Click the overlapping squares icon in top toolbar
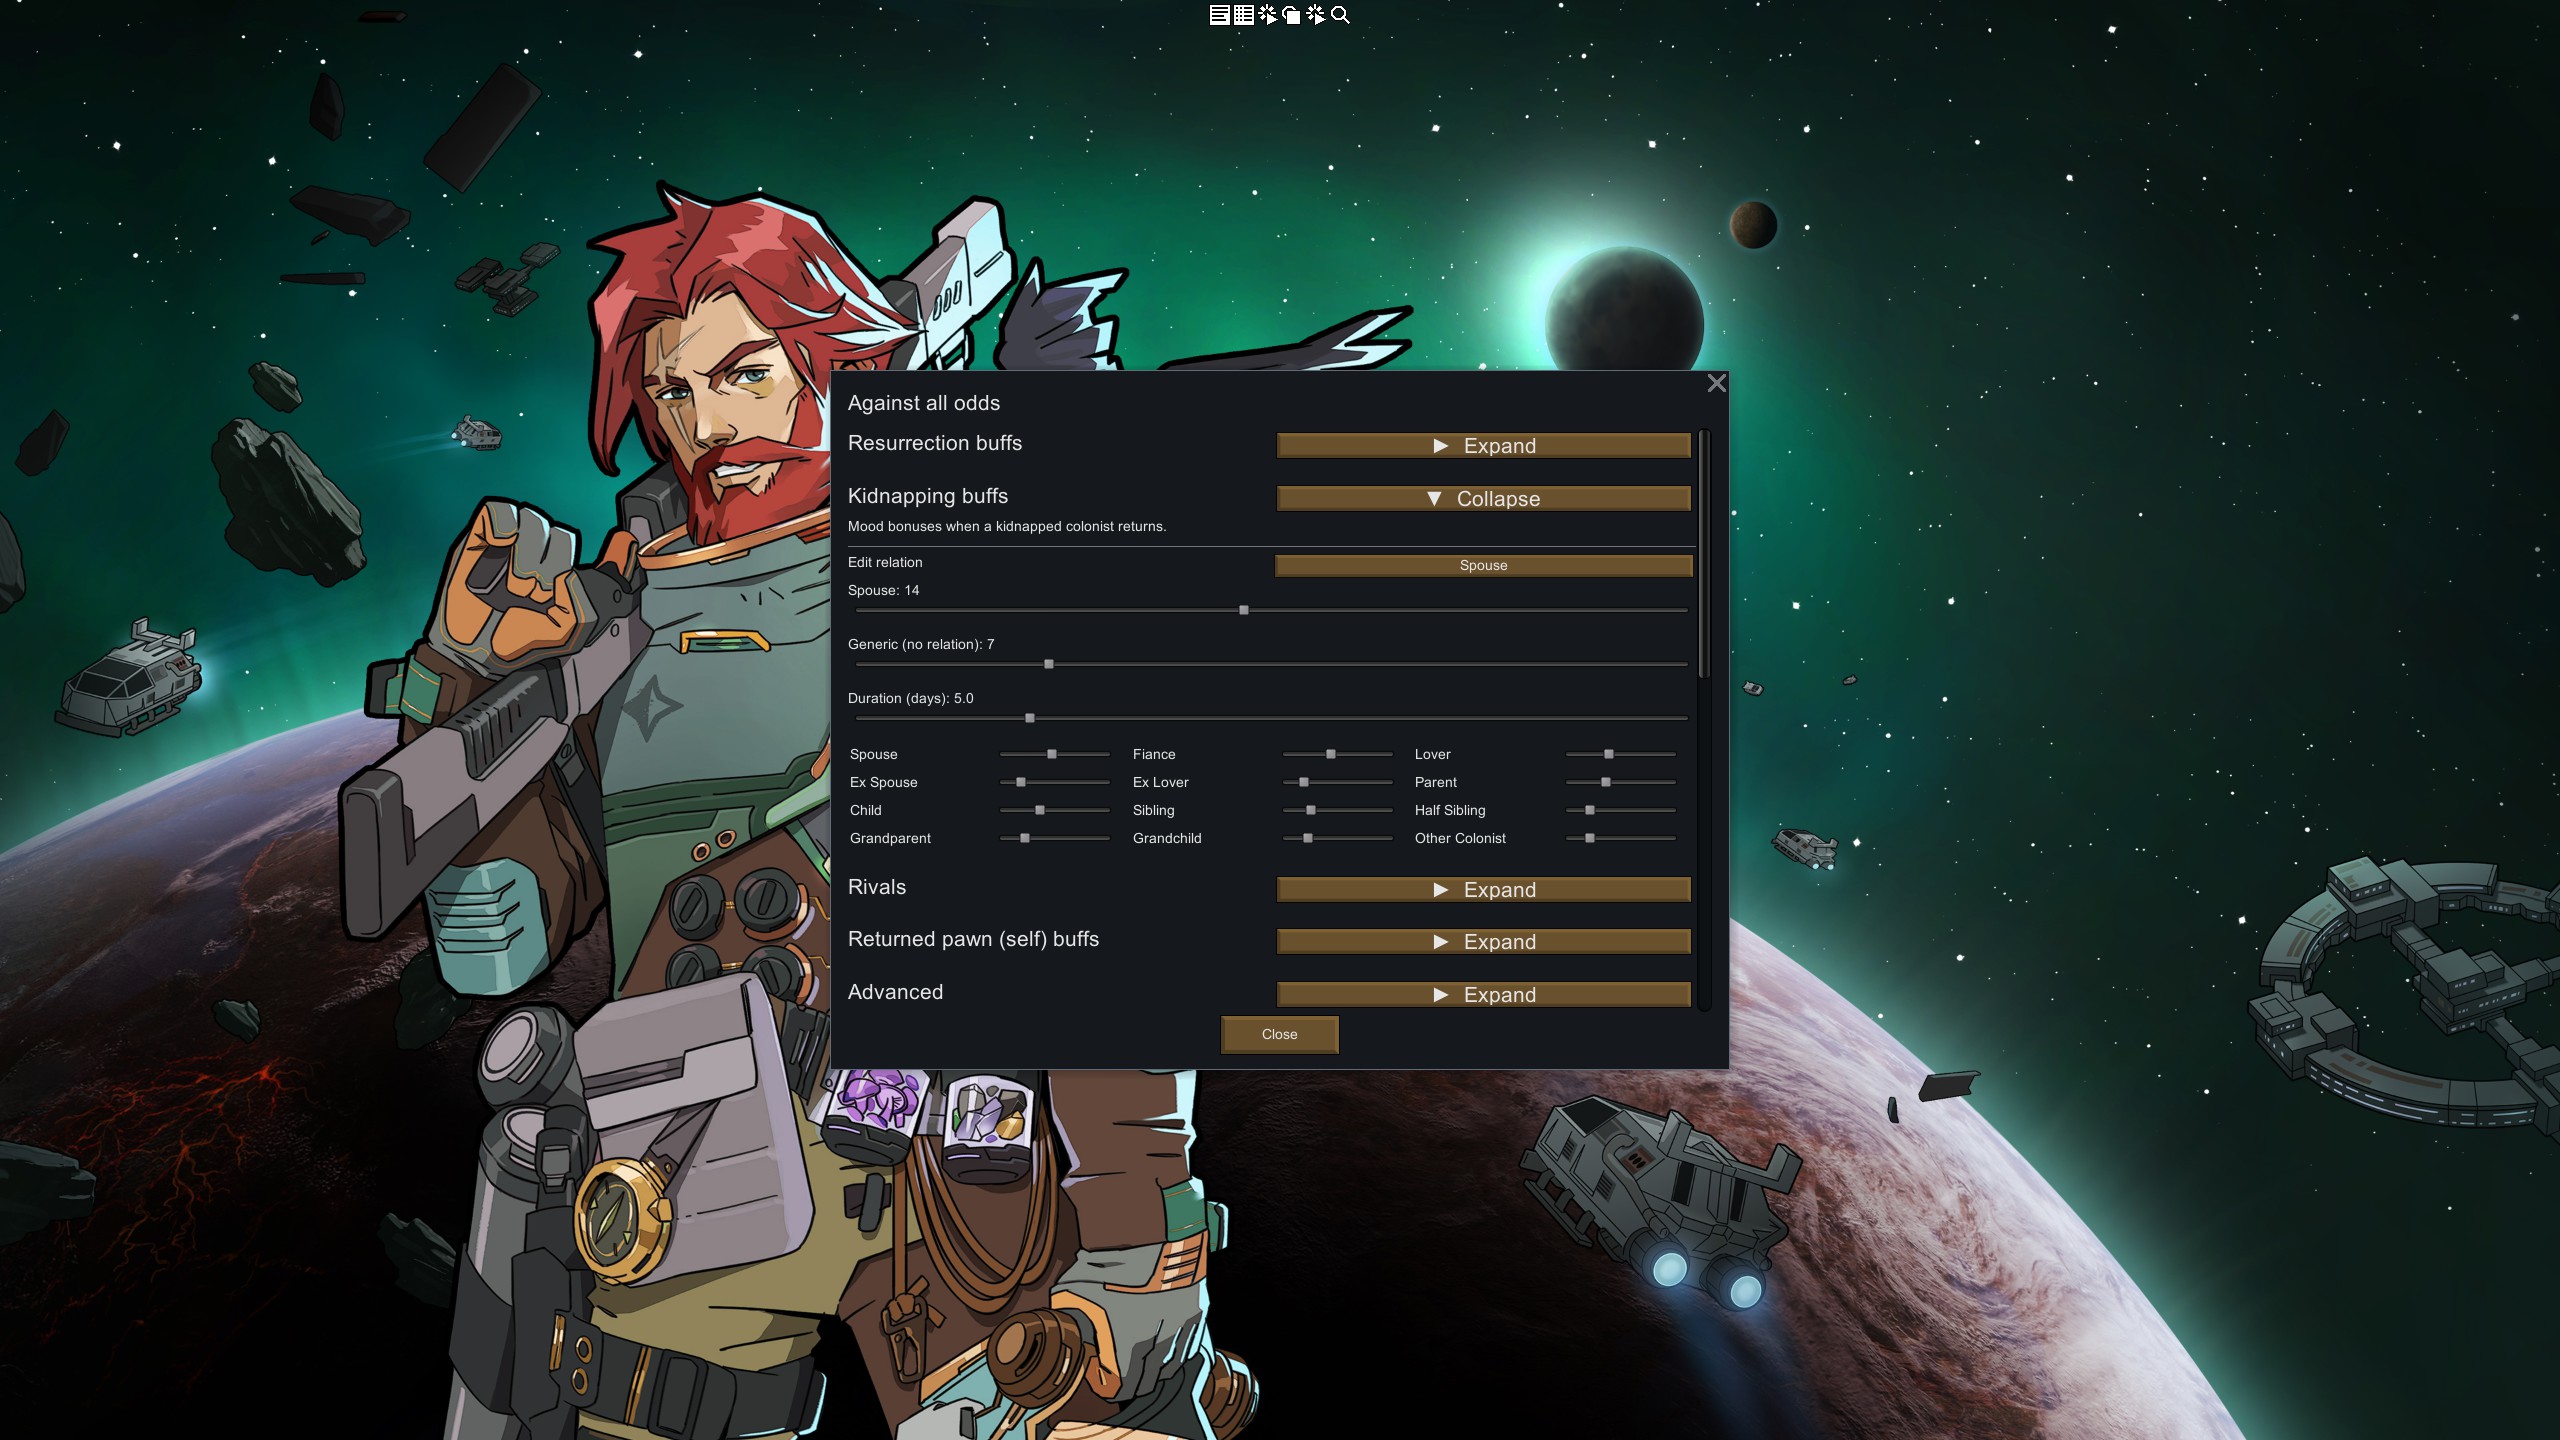This screenshot has height=1440, width=2560. (x=1292, y=15)
